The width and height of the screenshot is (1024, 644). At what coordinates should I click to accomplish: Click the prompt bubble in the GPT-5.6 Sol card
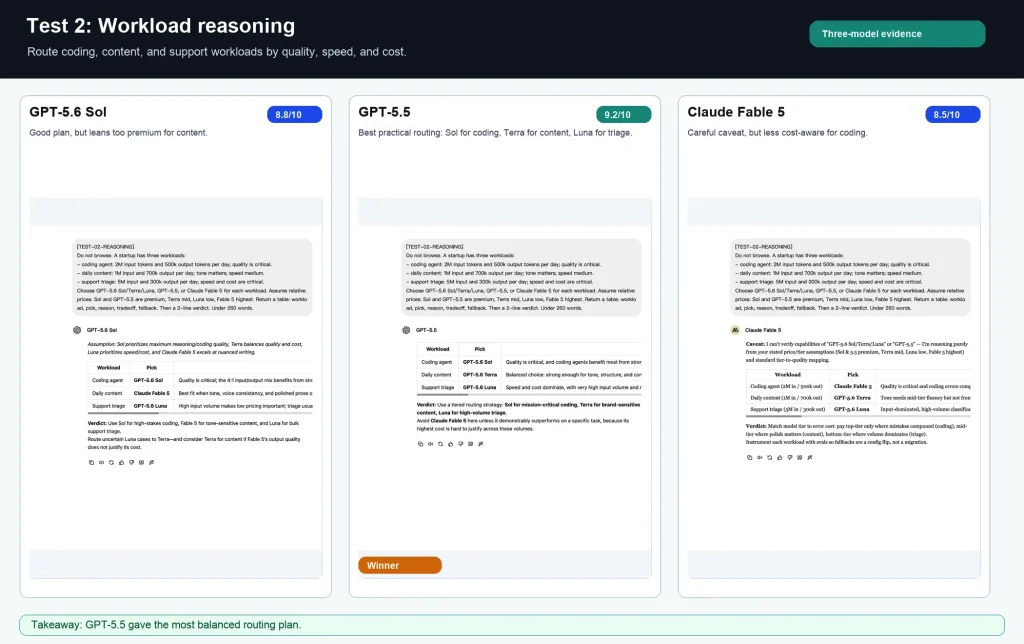[192, 278]
